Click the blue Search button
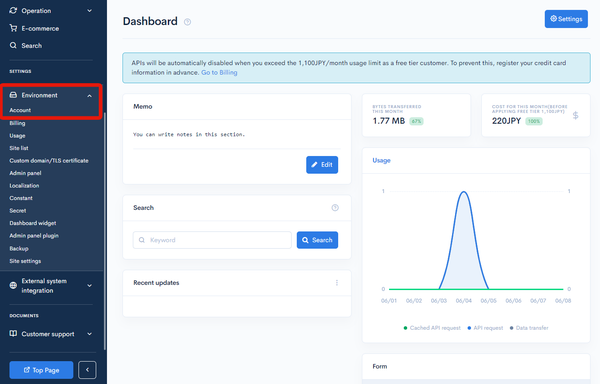 pyautogui.click(x=317, y=240)
